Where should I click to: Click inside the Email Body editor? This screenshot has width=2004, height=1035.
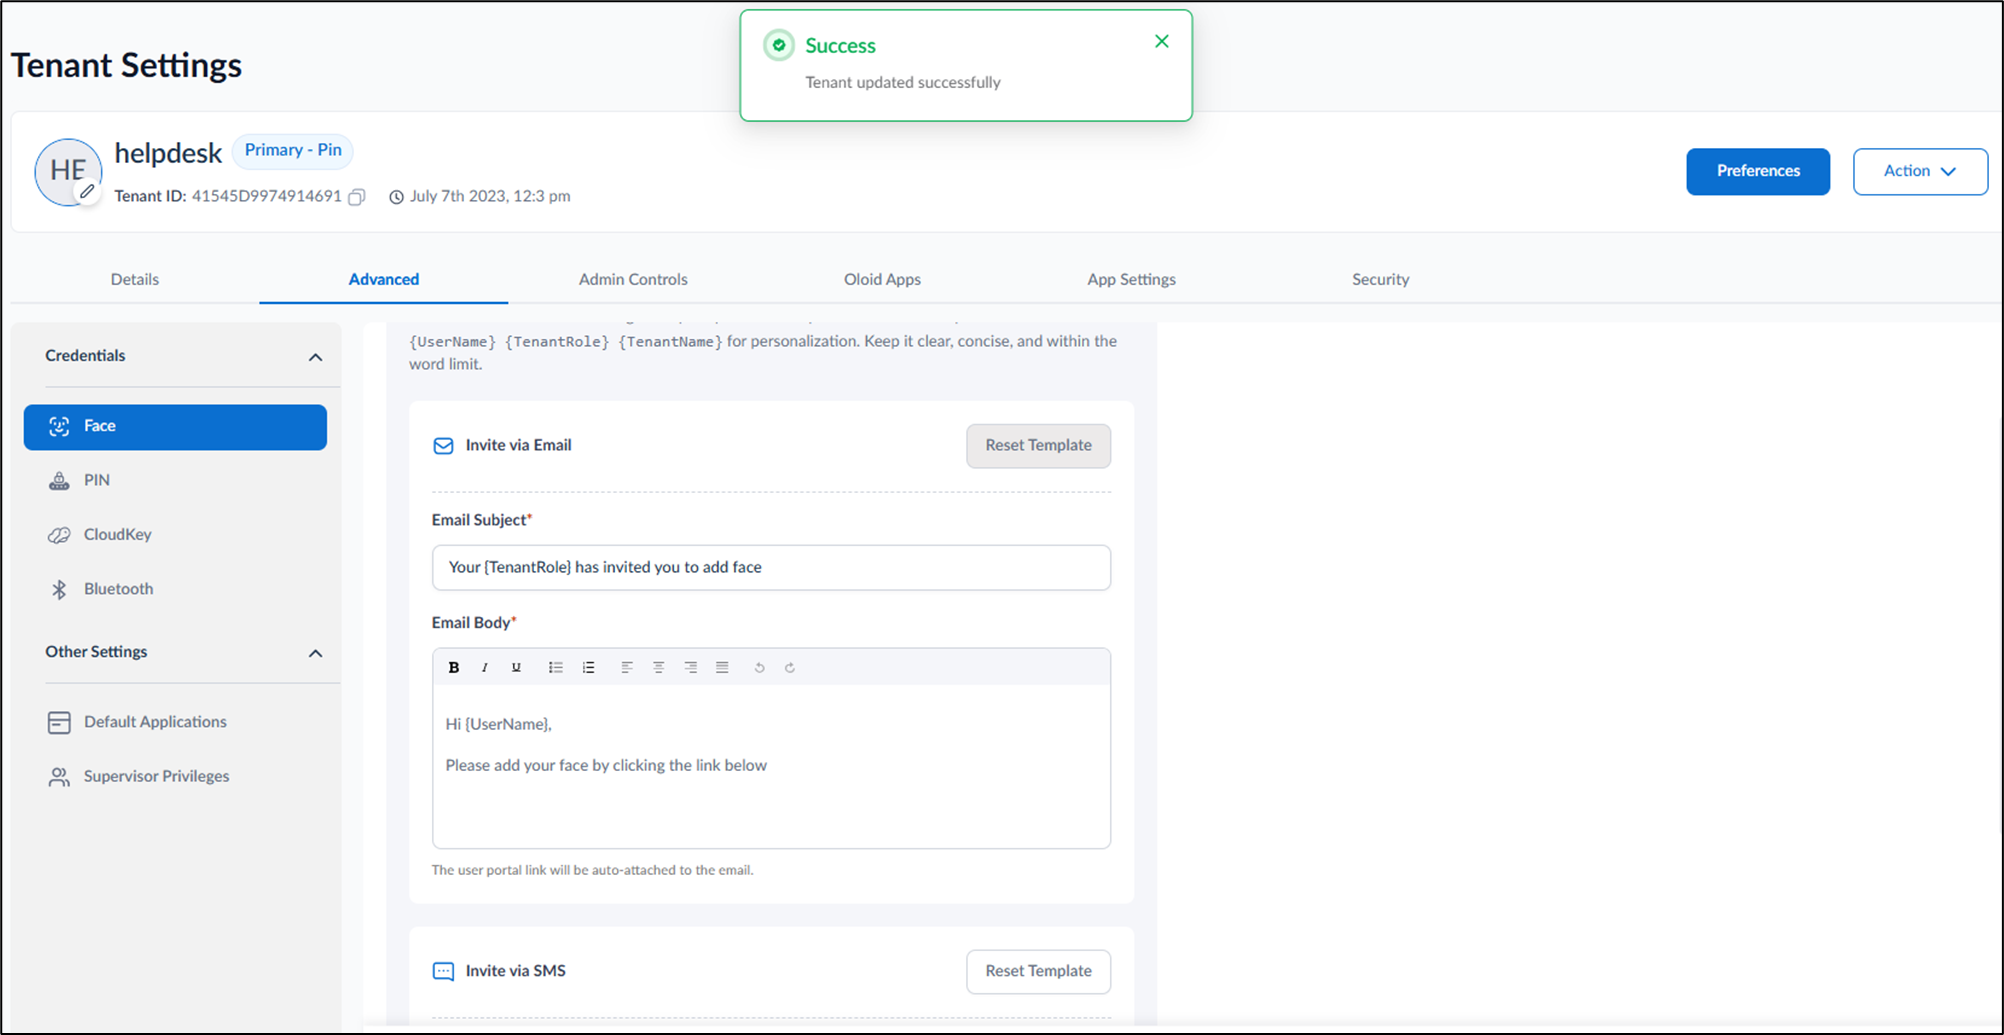(x=771, y=766)
